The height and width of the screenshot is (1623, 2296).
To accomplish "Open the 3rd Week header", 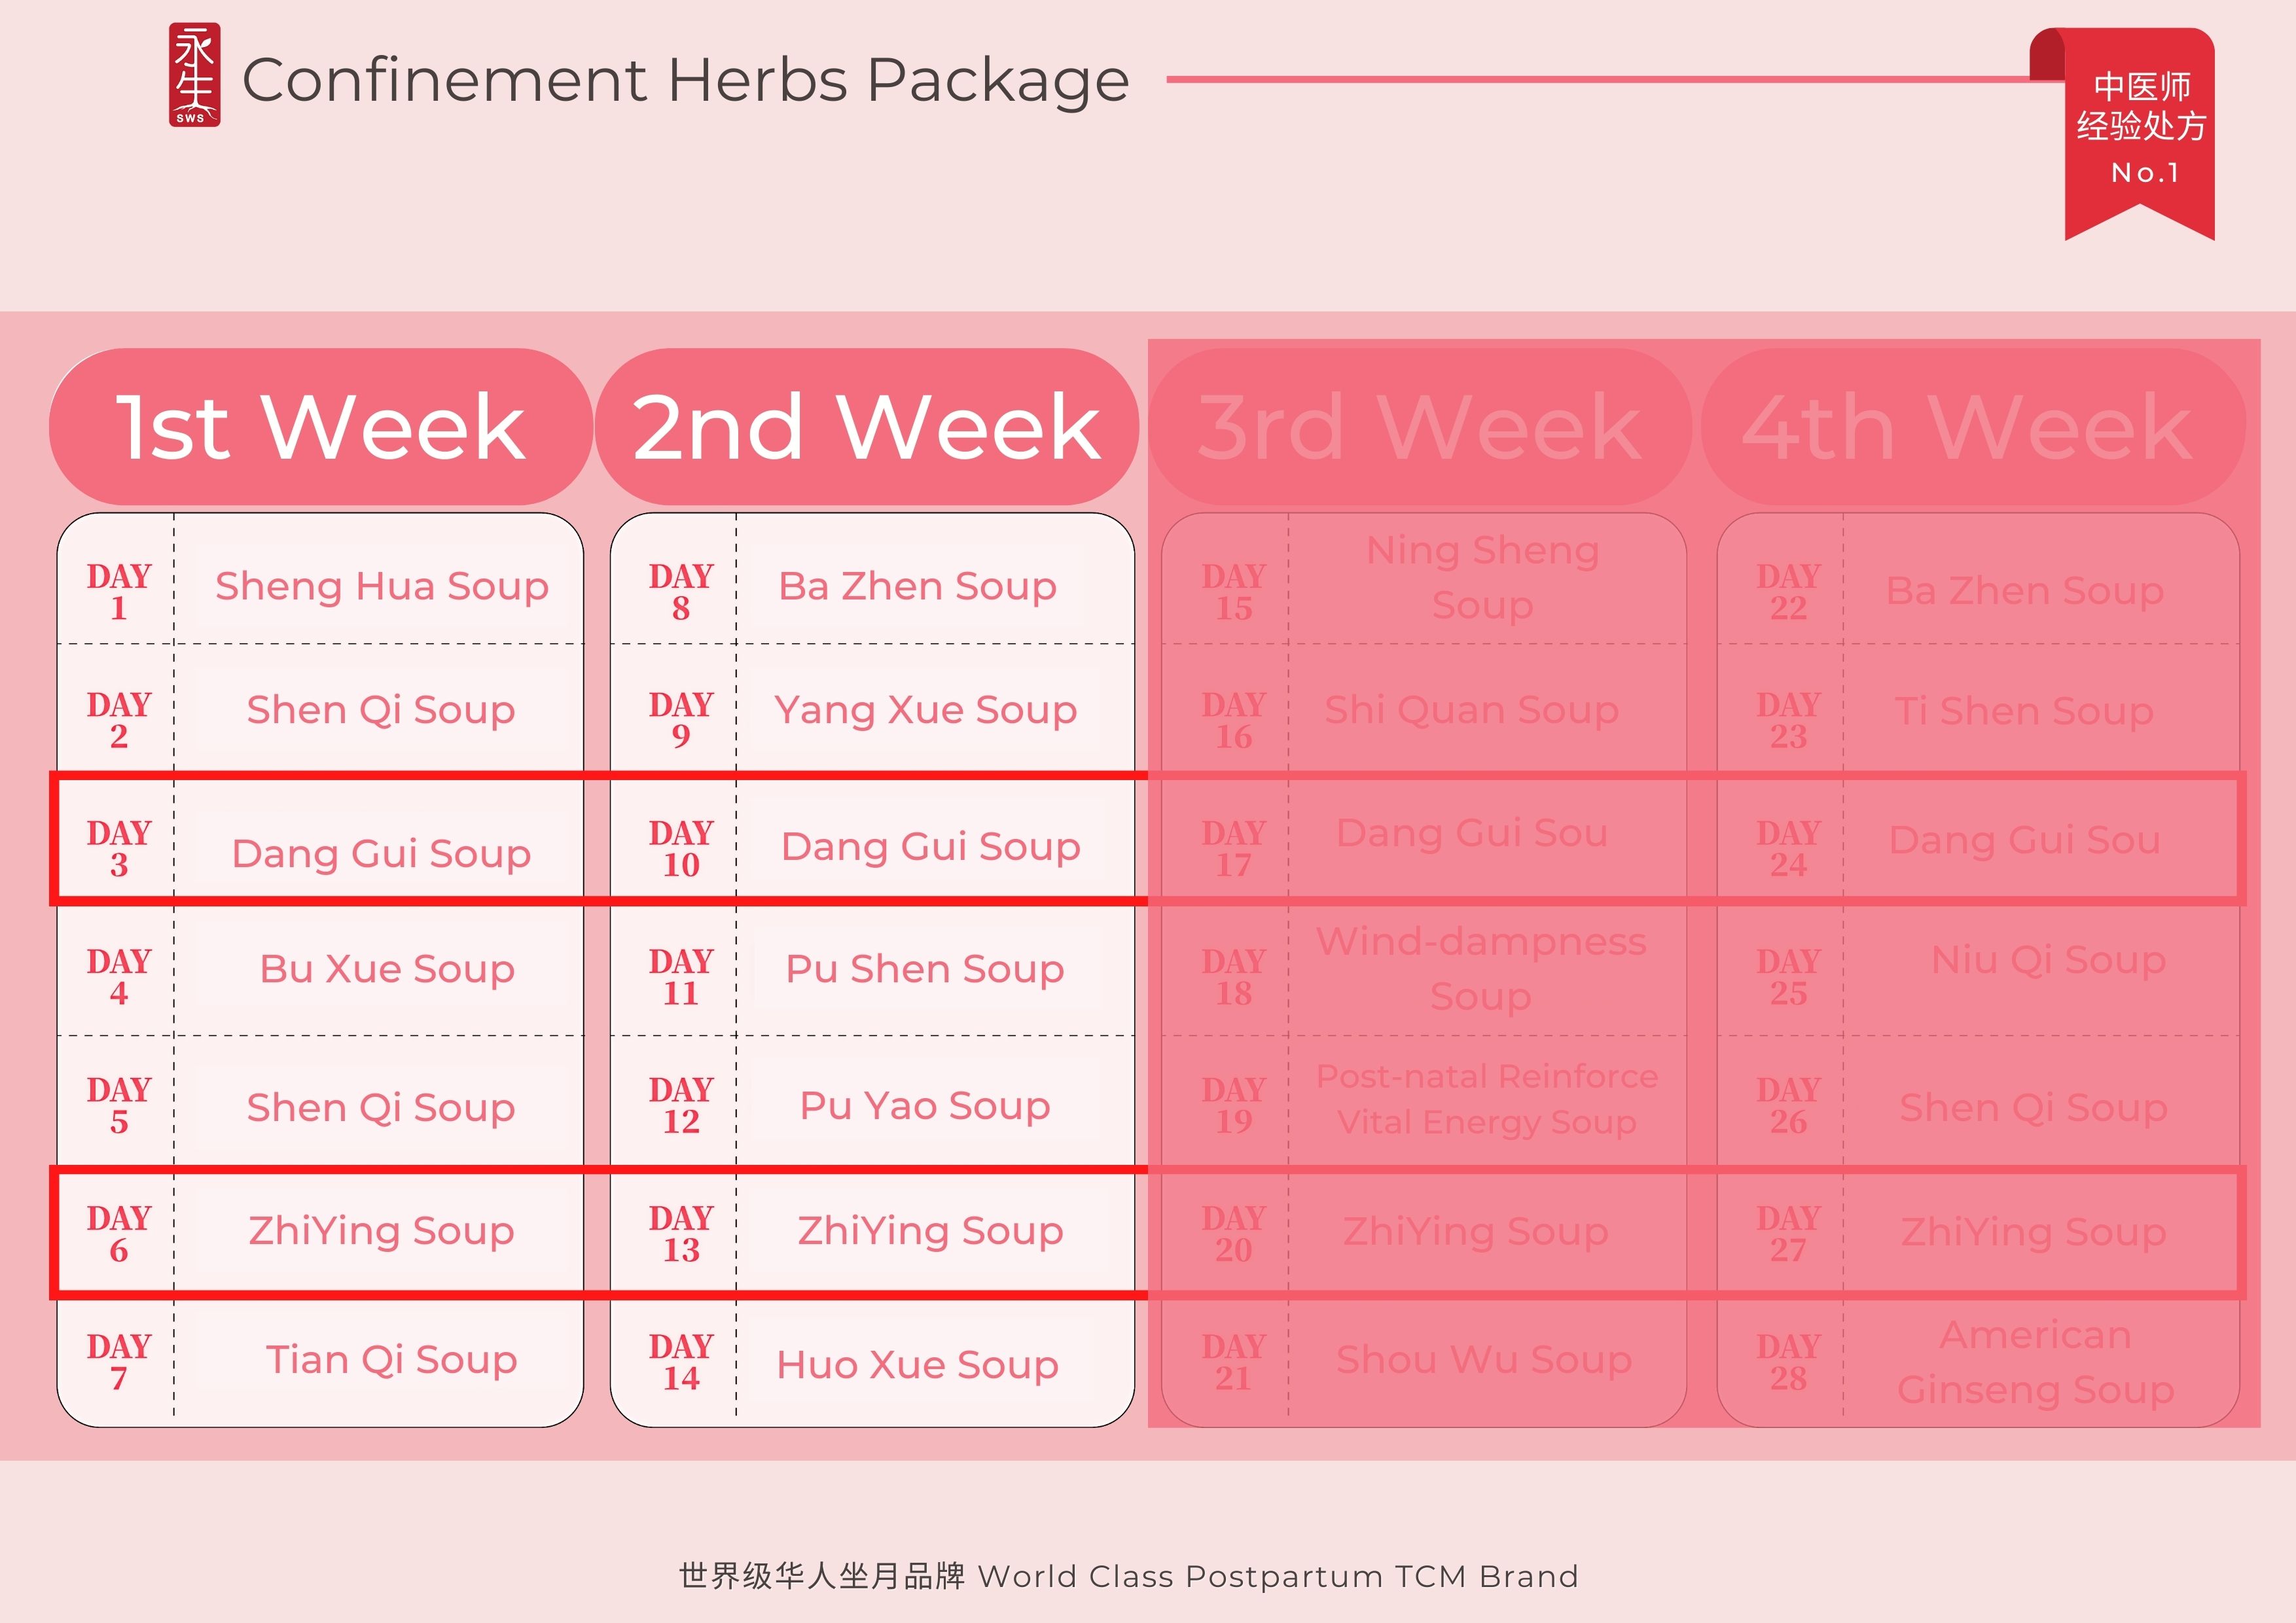I will click(x=1419, y=427).
